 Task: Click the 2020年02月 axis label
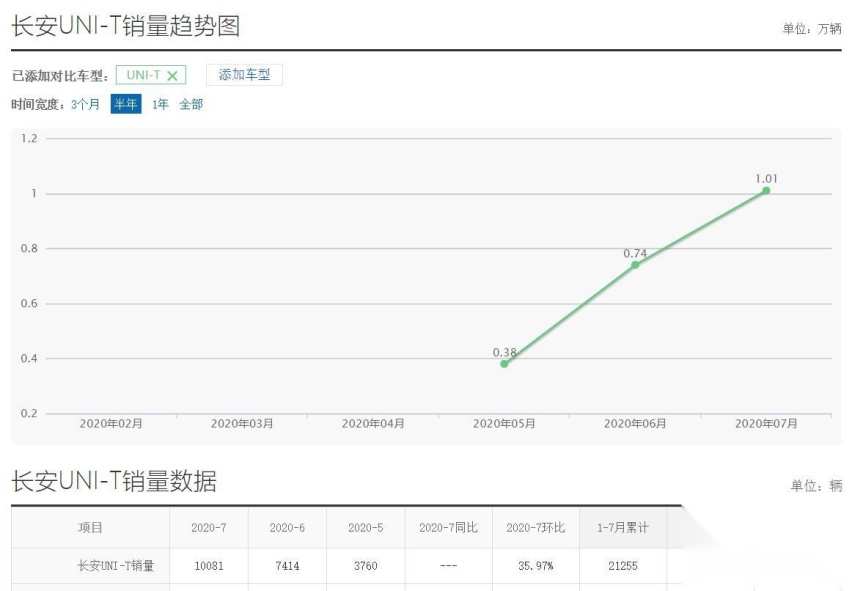(111, 424)
